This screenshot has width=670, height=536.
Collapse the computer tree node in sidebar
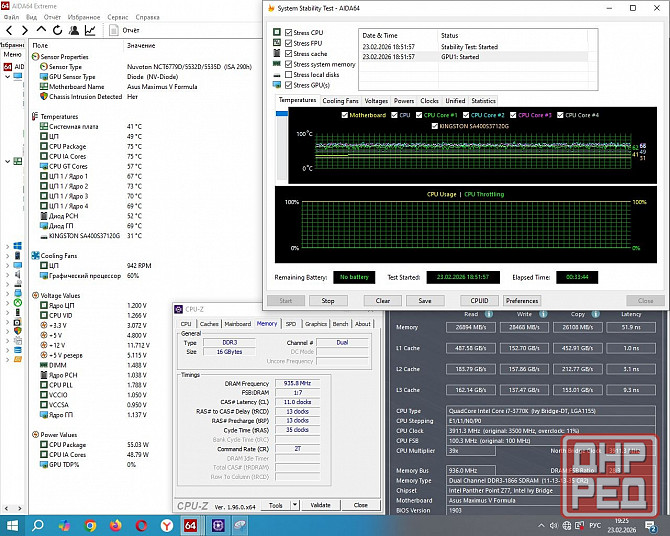coord(8,77)
